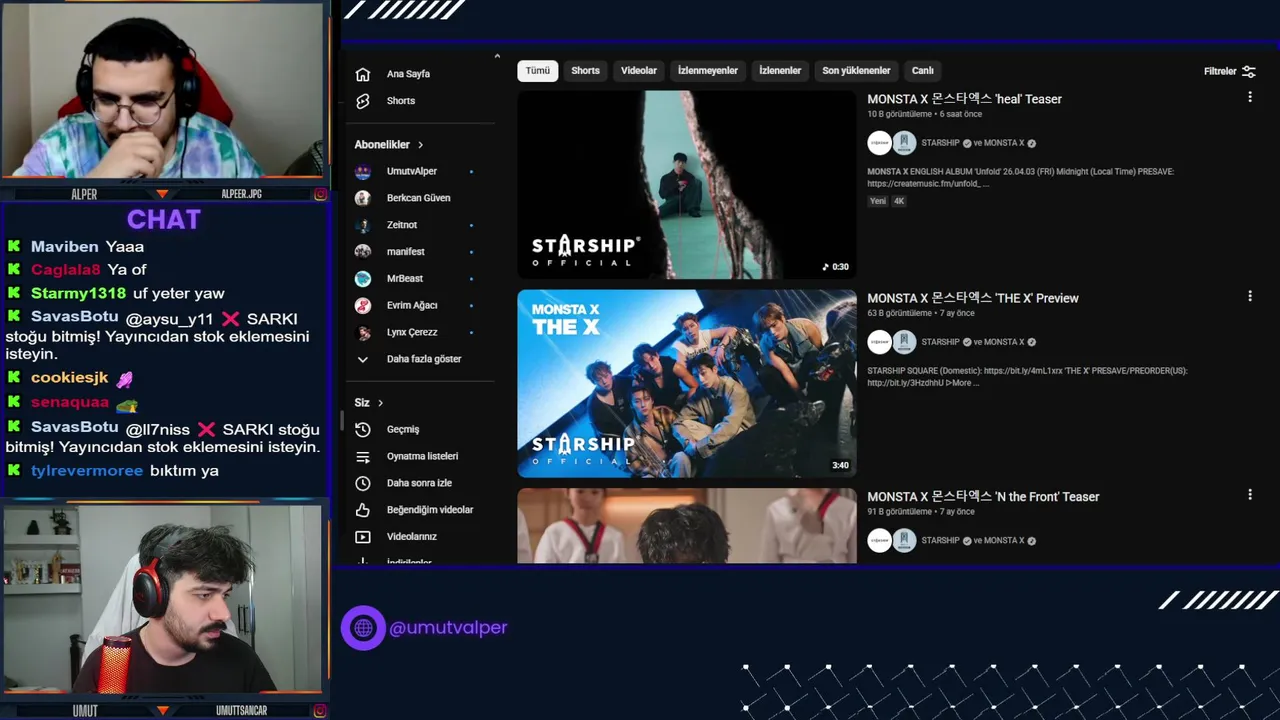Open options menu for 'THE X' Preview

(x=1249, y=296)
